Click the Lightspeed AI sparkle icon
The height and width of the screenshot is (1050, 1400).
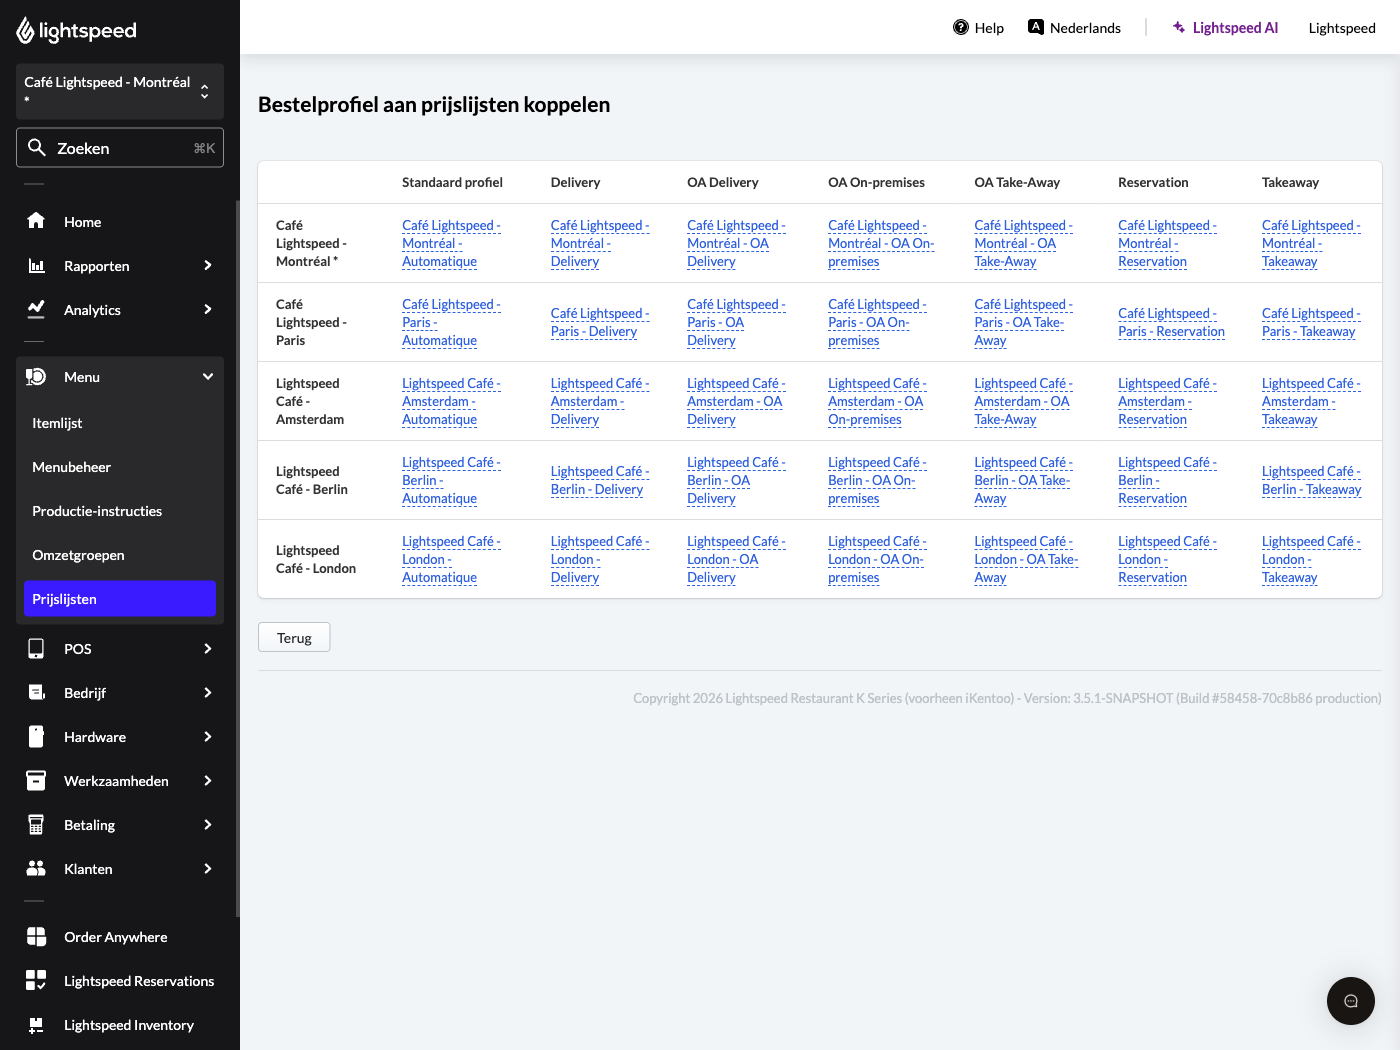point(1179,27)
